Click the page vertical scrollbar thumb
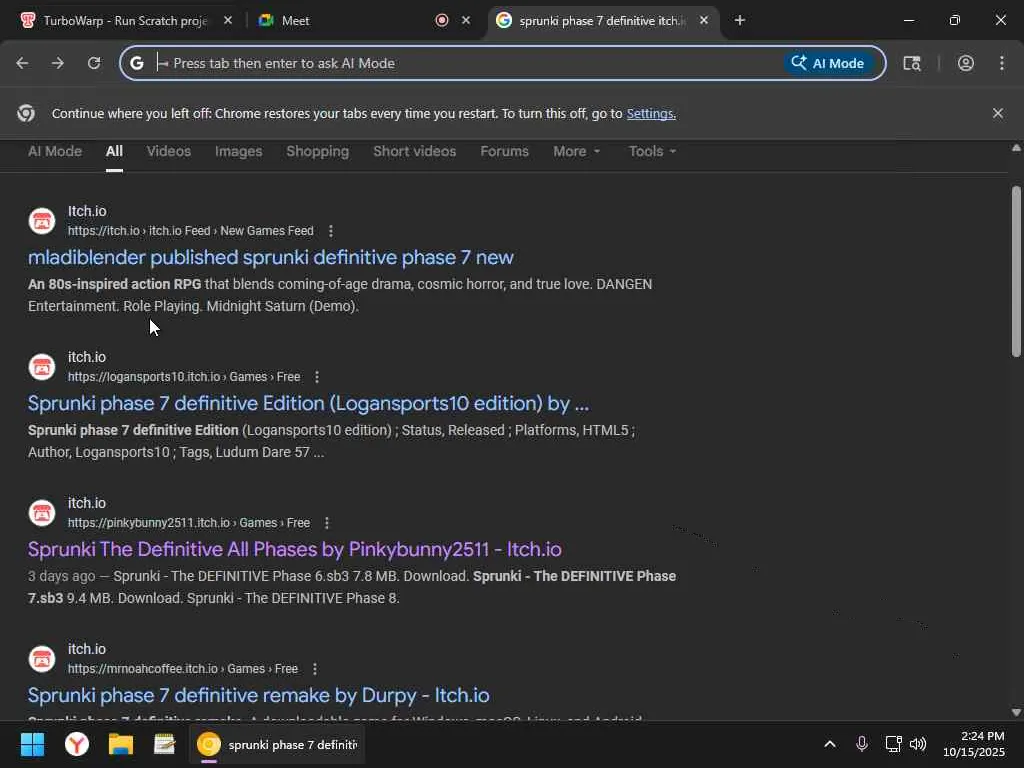Viewport: 1024px width, 768px height. 1016,271
